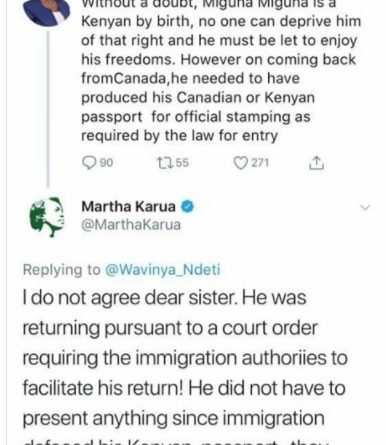This screenshot has height=445, width=386.
Task: Share the tweet using upload icon
Action: [x=316, y=163]
